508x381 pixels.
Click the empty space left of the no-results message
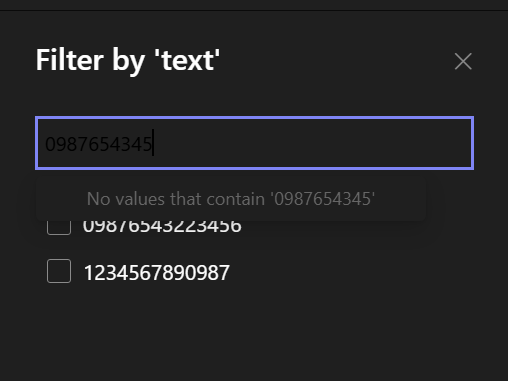tap(61, 199)
